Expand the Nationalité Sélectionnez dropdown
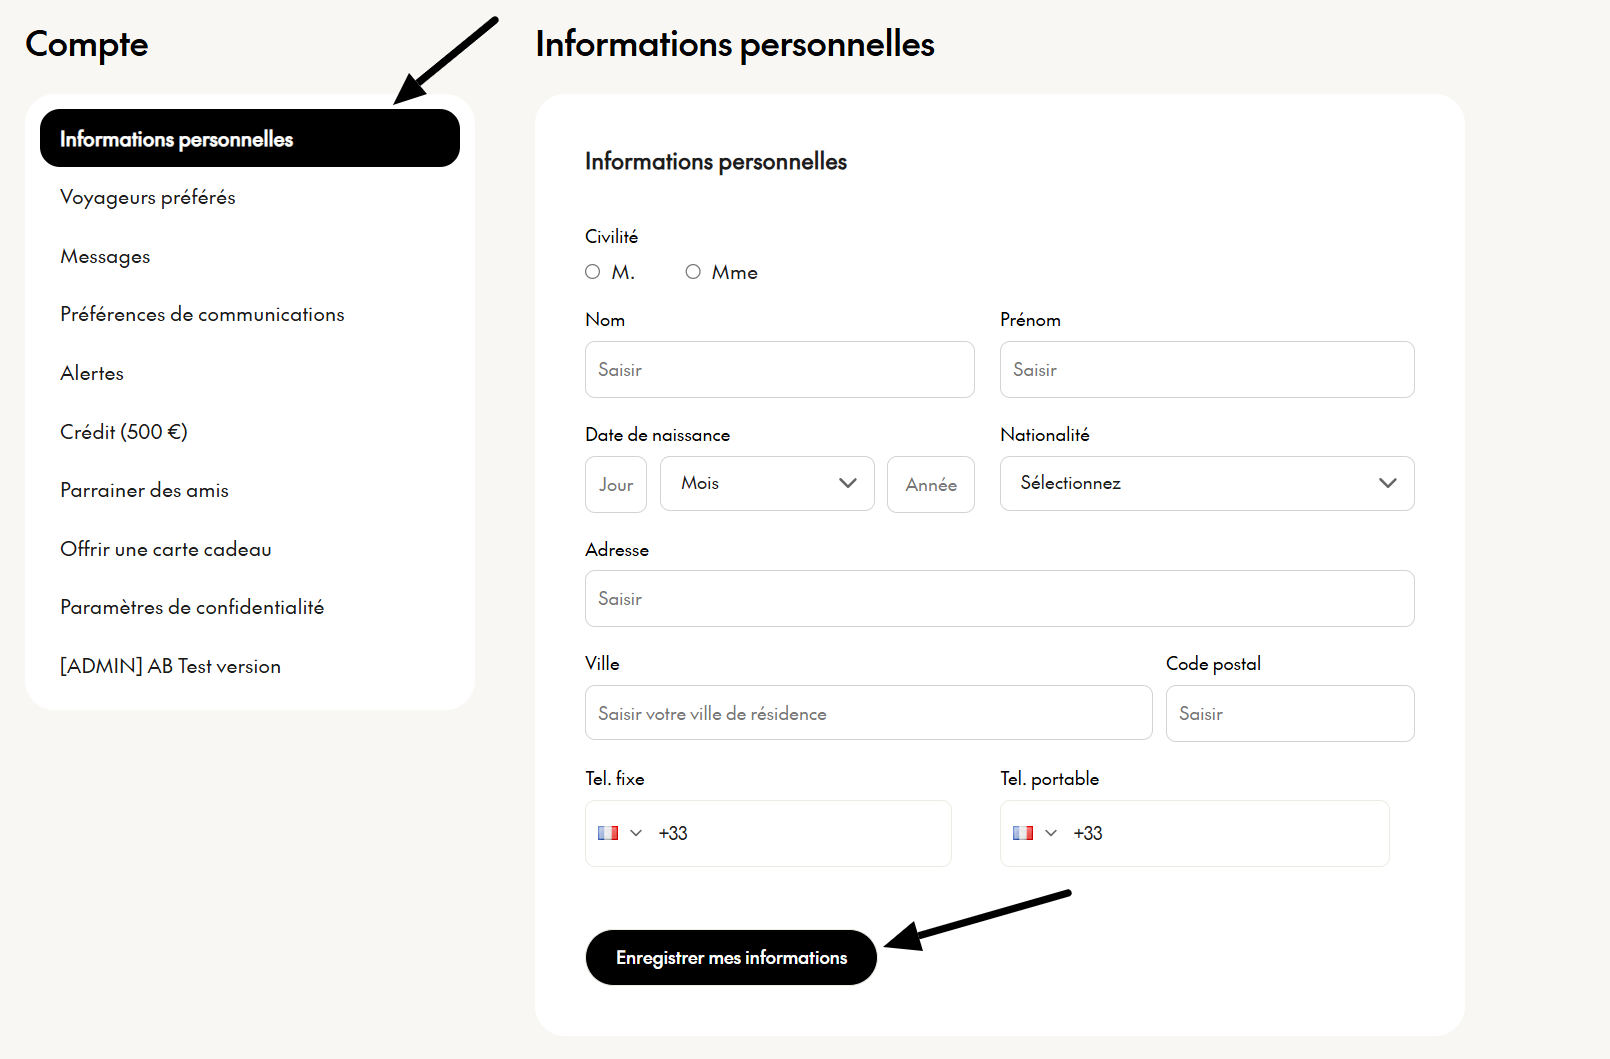 [1207, 484]
